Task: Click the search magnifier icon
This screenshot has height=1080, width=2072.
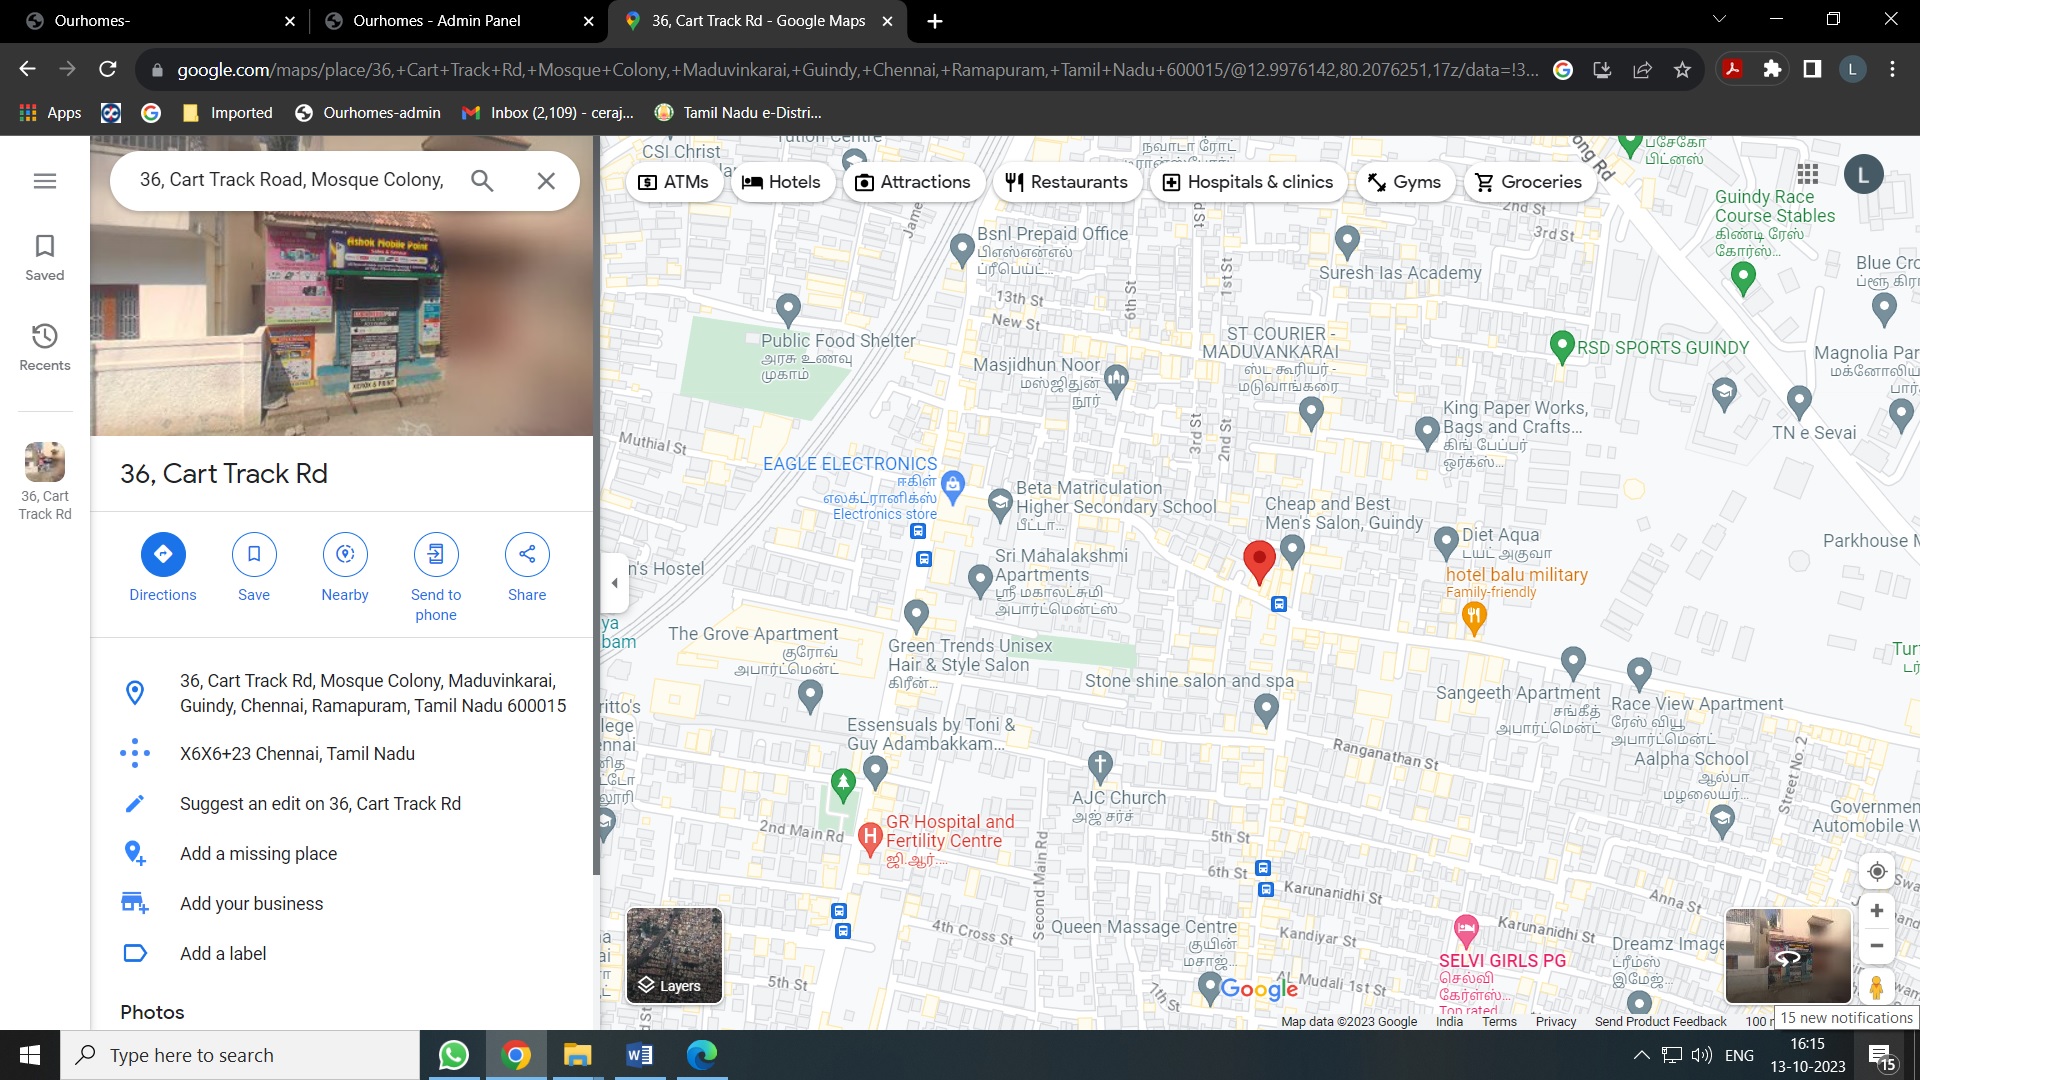Action: click(482, 180)
